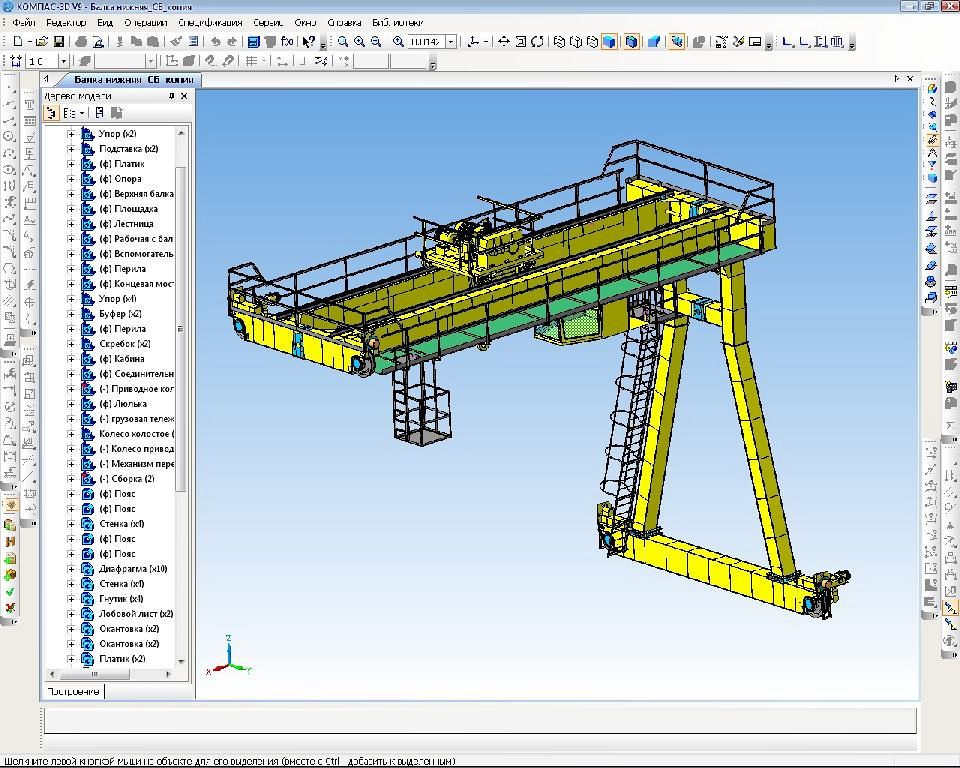Click the Undo arrow icon
Screen dimensions: 960x768
pos(214,42)
